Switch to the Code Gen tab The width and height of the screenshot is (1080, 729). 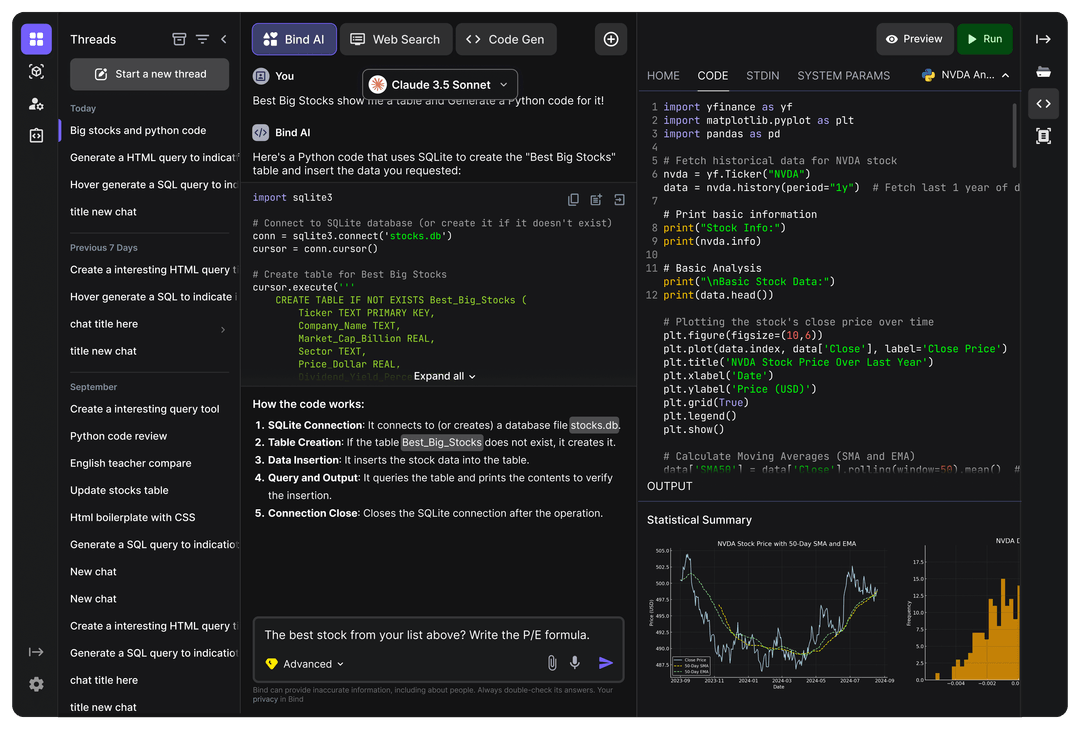coord(506,39)
